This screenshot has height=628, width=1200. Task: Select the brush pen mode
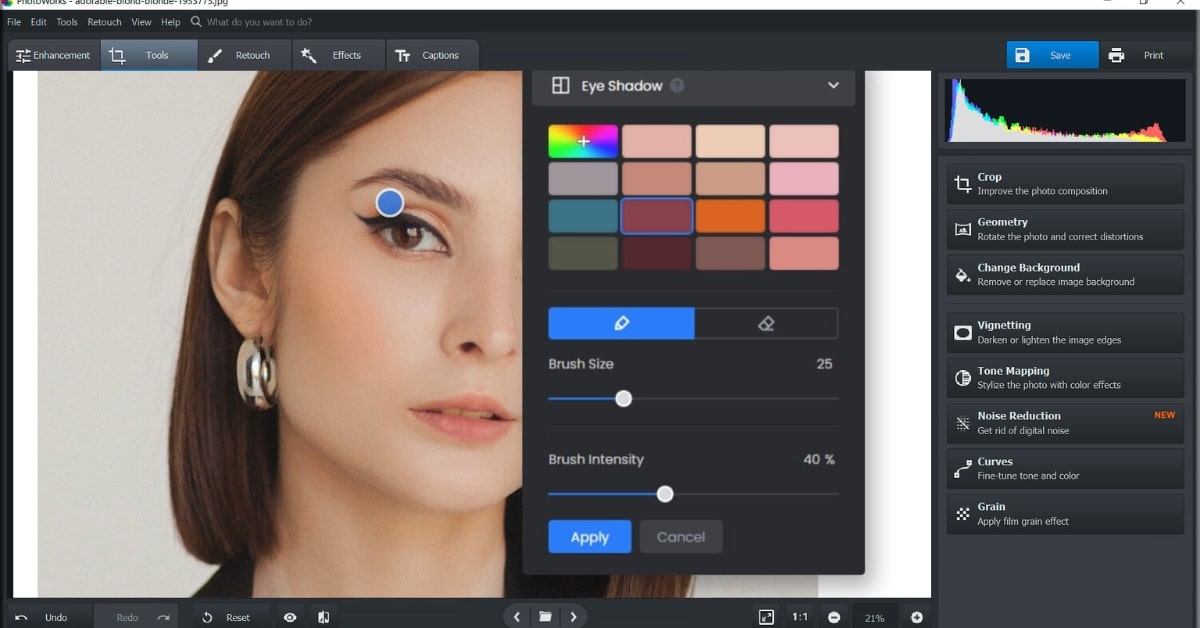[x=621, y=323]
